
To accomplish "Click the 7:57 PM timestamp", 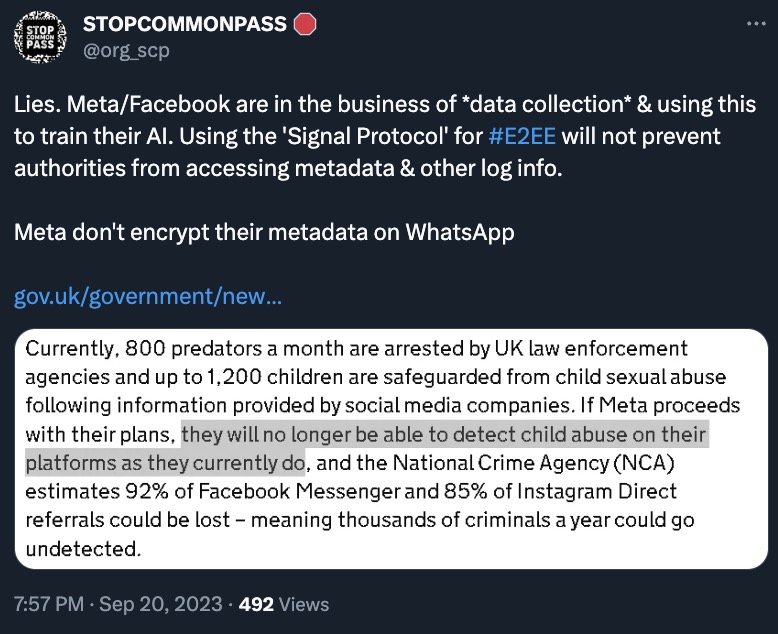I will click(49, 604).
